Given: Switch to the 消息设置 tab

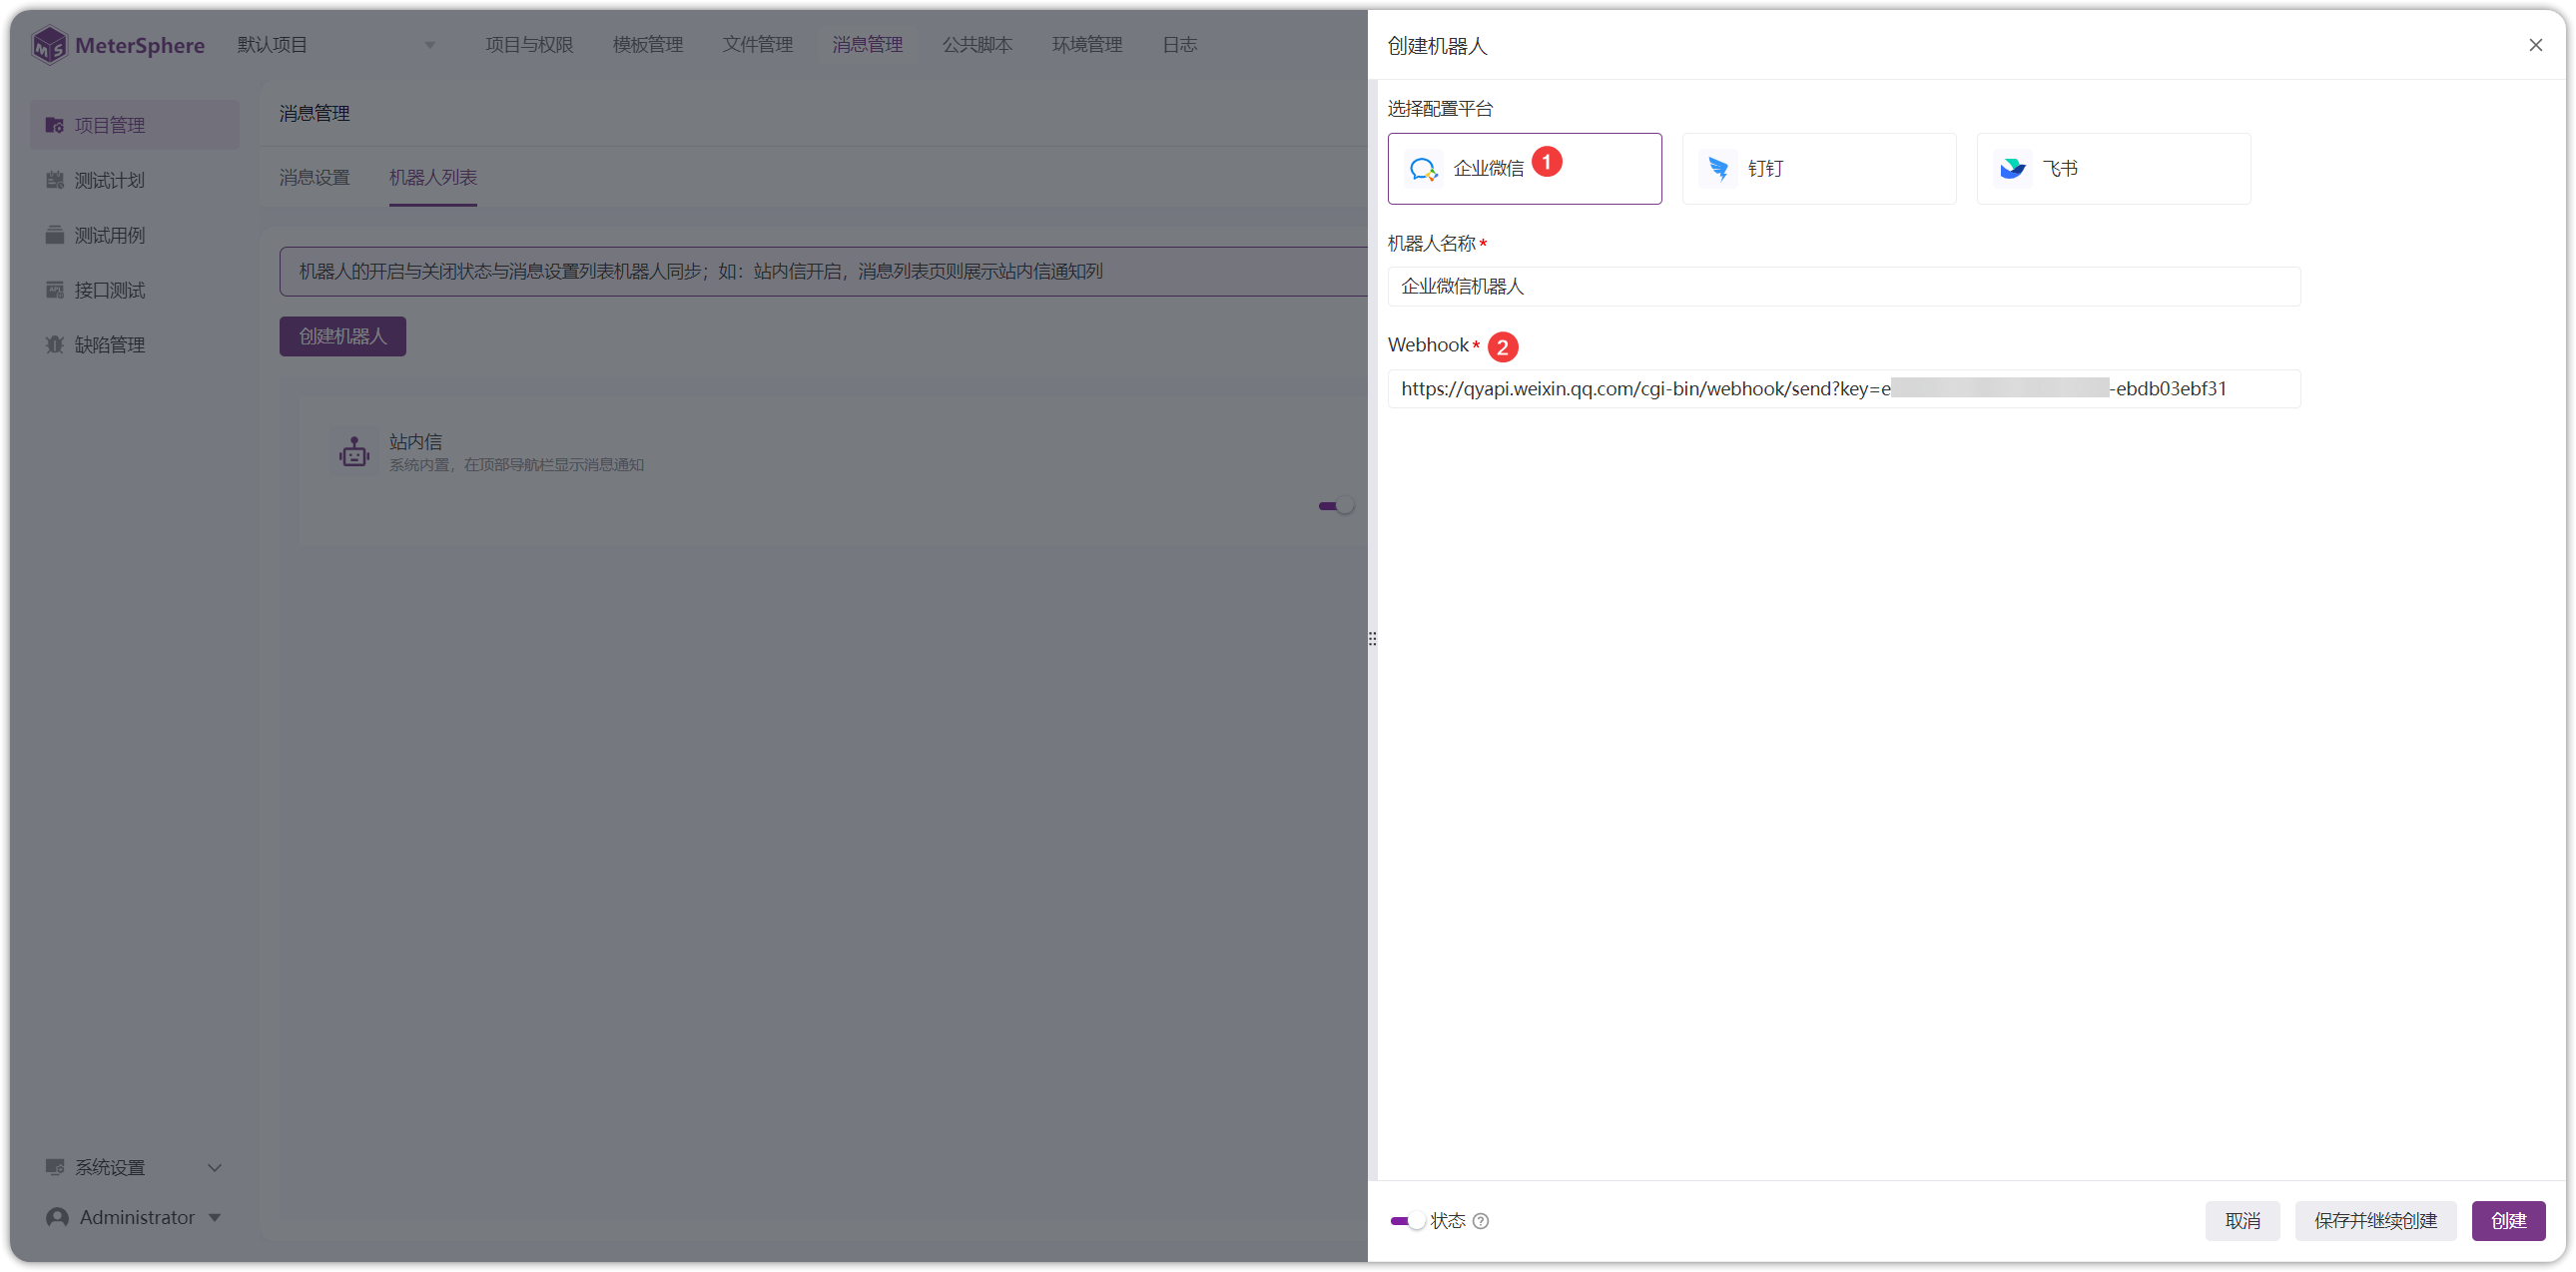Looking at the screenshot, I should [x=314, y=177].
